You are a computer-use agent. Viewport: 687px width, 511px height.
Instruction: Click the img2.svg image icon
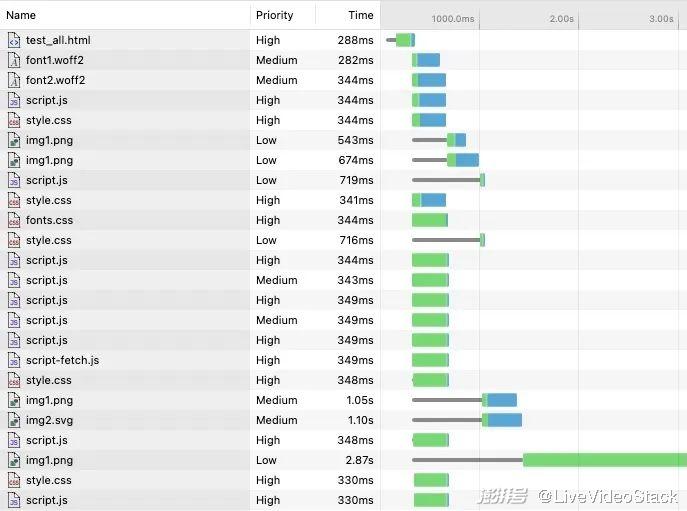[14, 420]
